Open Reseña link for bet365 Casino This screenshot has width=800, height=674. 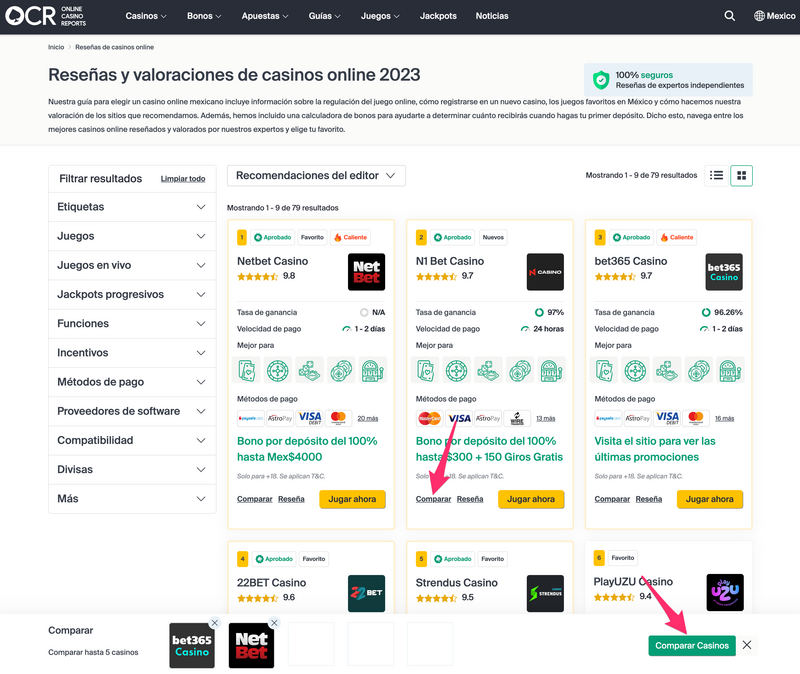649,499
